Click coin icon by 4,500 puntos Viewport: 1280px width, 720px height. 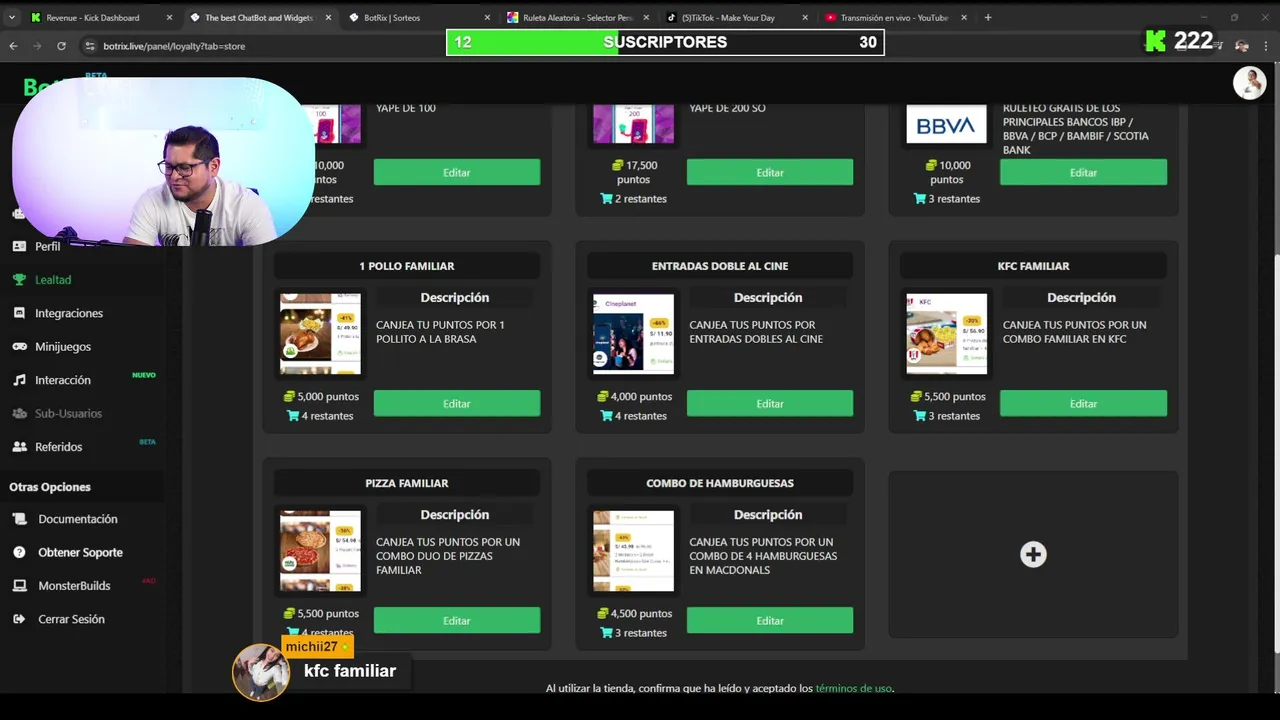[x=603, y=614]
